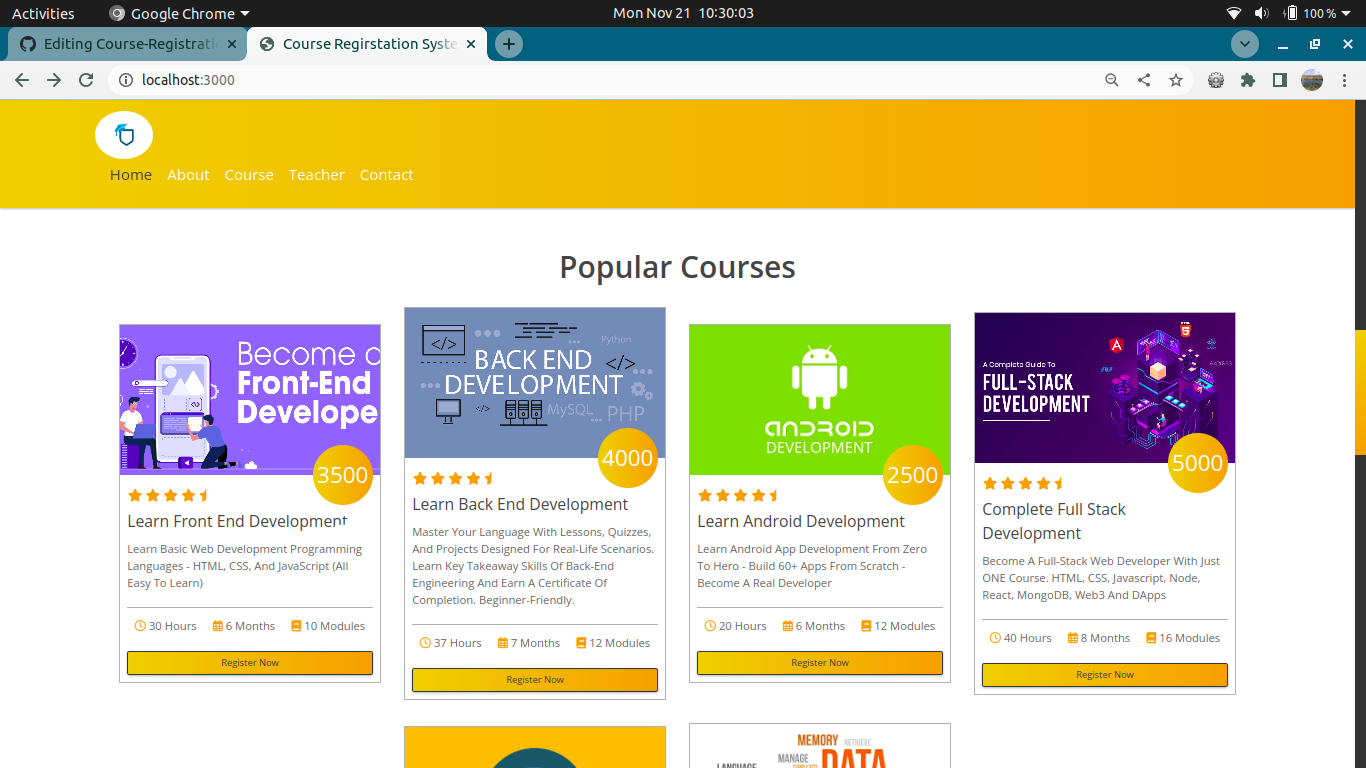
Task: Click the modules icon beside "12 Modules" on Android course
Action: [864, 625]
